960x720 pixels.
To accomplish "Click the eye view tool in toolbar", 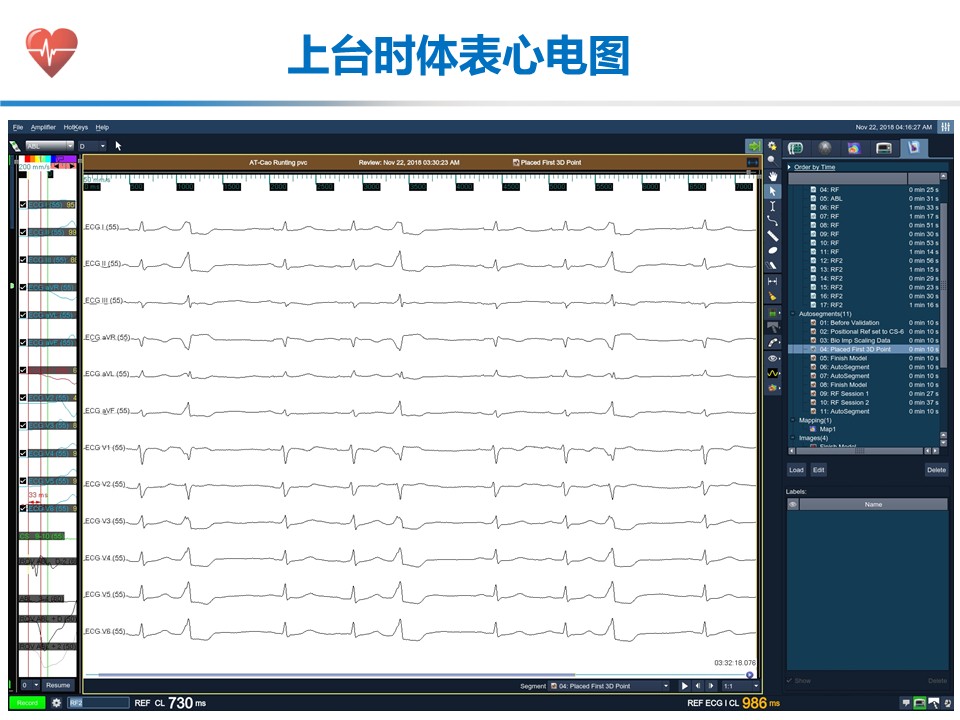I will (773, 358).
